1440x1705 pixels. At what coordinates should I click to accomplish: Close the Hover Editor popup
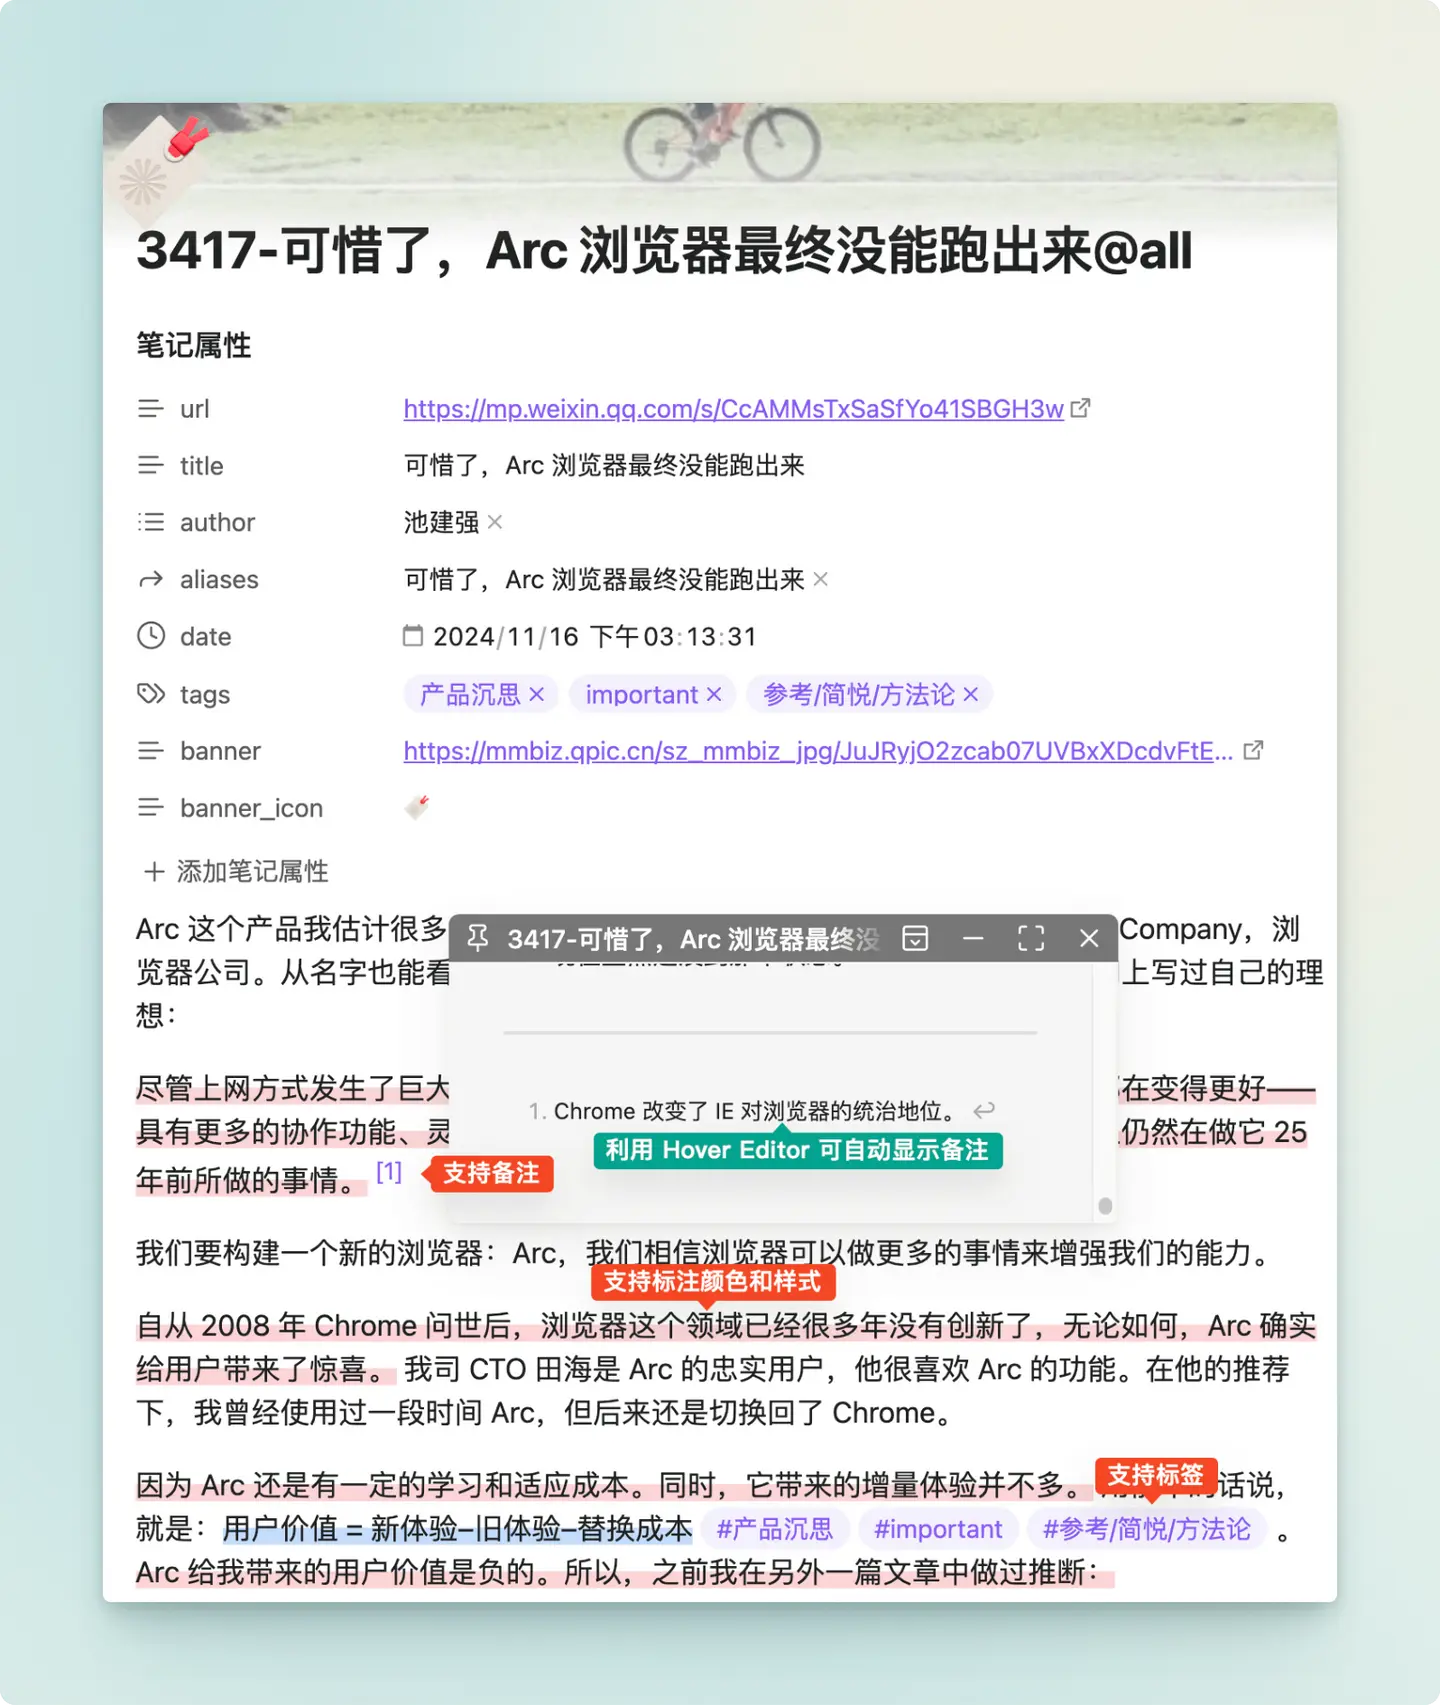[x=1089, y=938]
